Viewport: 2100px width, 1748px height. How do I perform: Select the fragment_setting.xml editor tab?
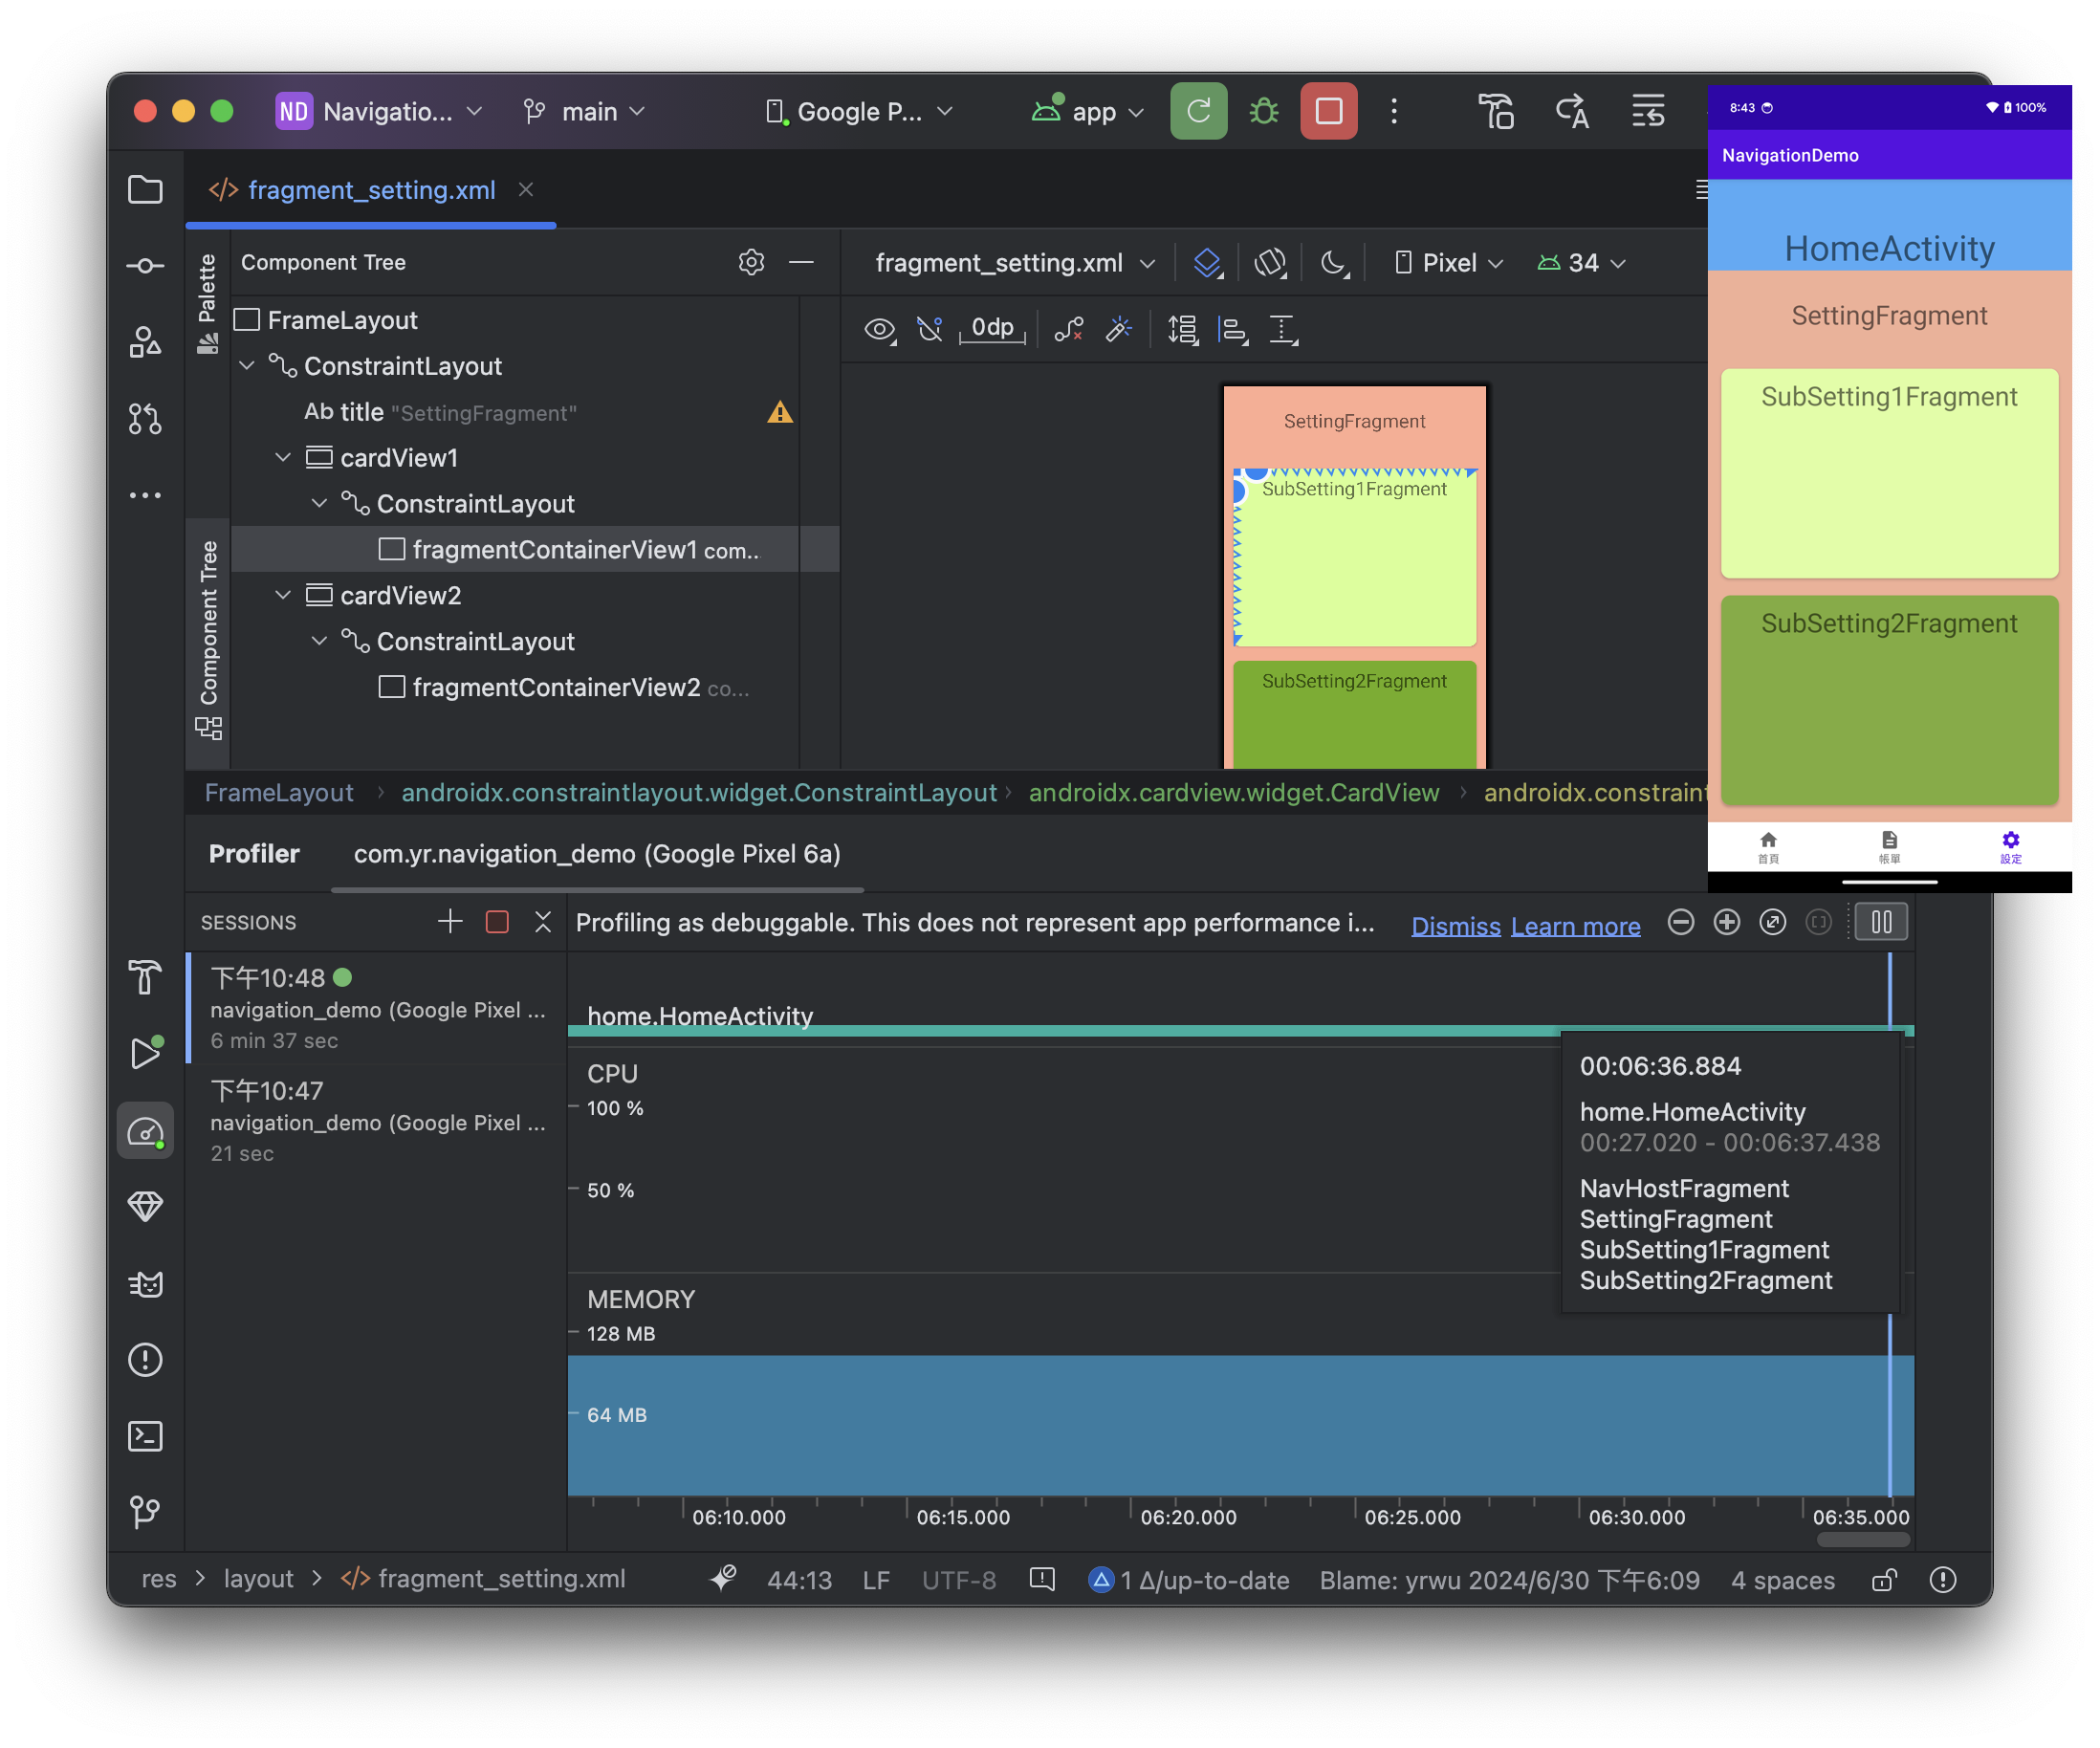pos(371,190)
